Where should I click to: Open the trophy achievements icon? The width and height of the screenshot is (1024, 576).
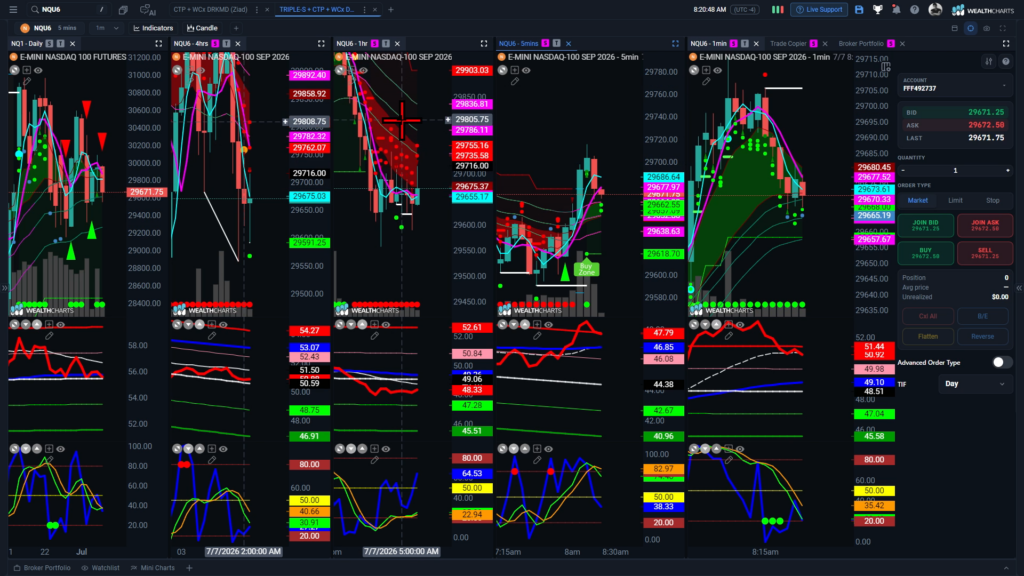(878, 10)
